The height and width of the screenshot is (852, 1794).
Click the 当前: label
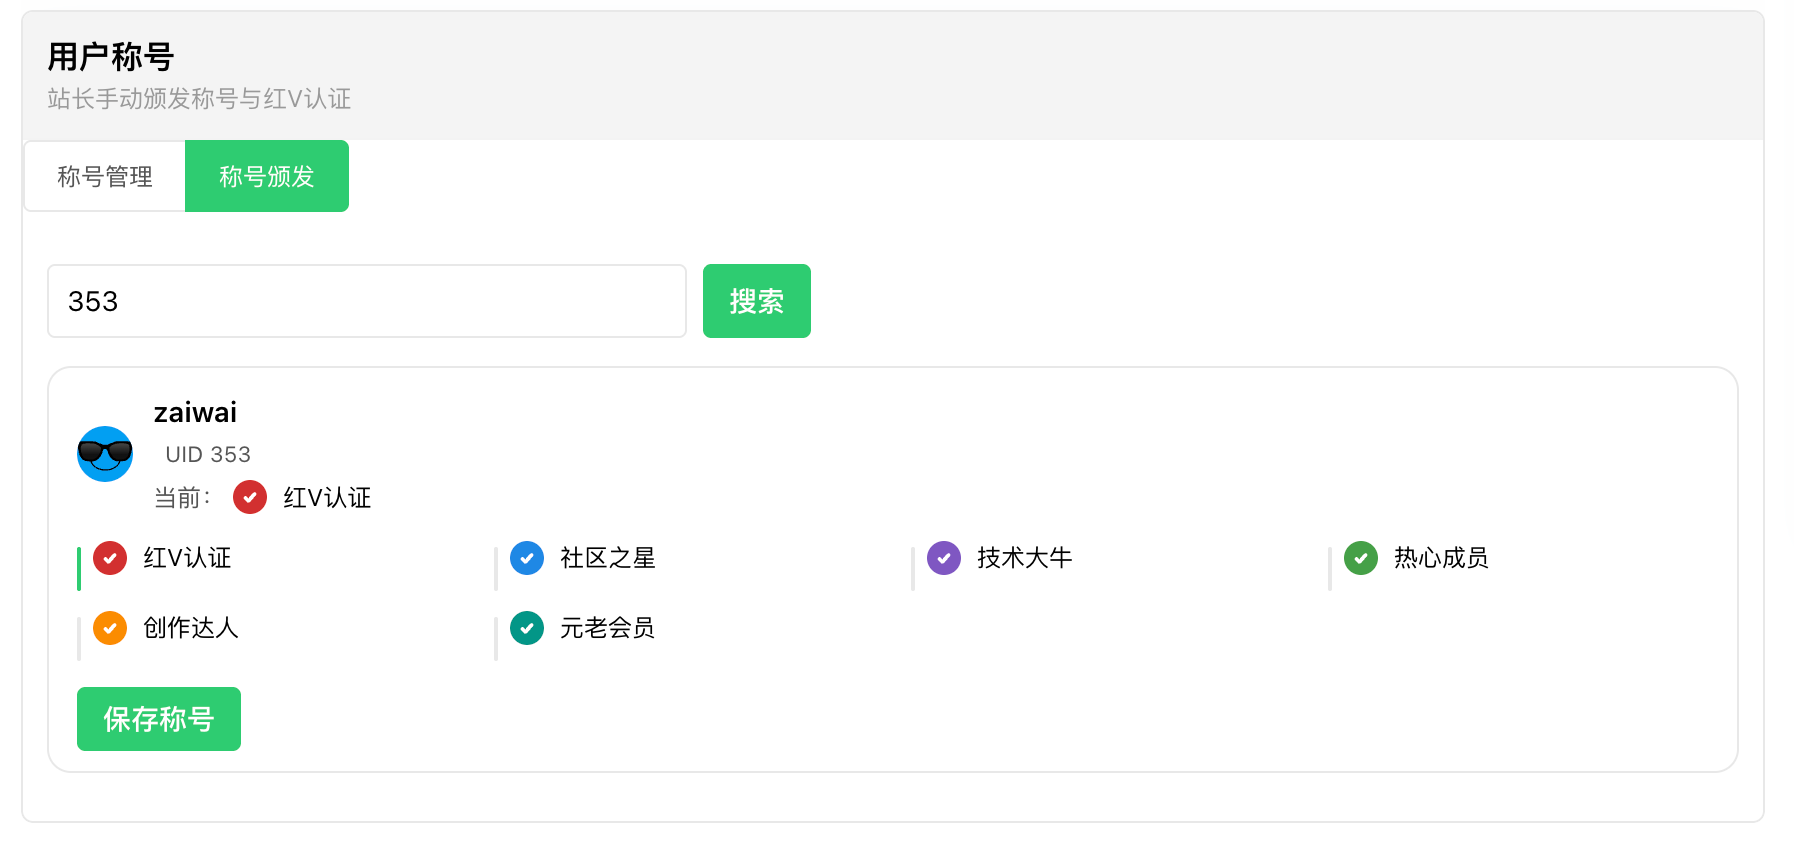point(183,498)
